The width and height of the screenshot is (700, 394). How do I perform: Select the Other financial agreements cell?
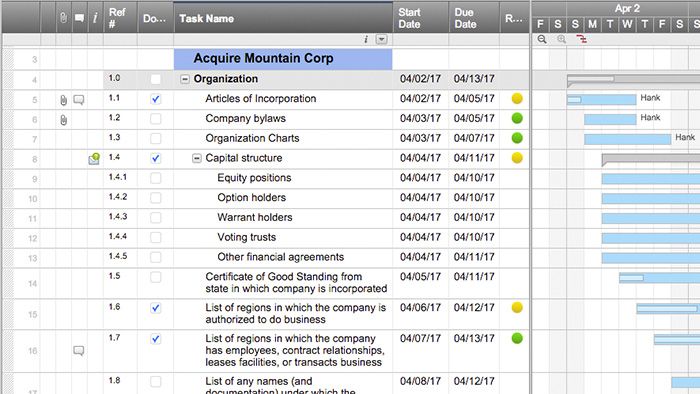[283, 257]
